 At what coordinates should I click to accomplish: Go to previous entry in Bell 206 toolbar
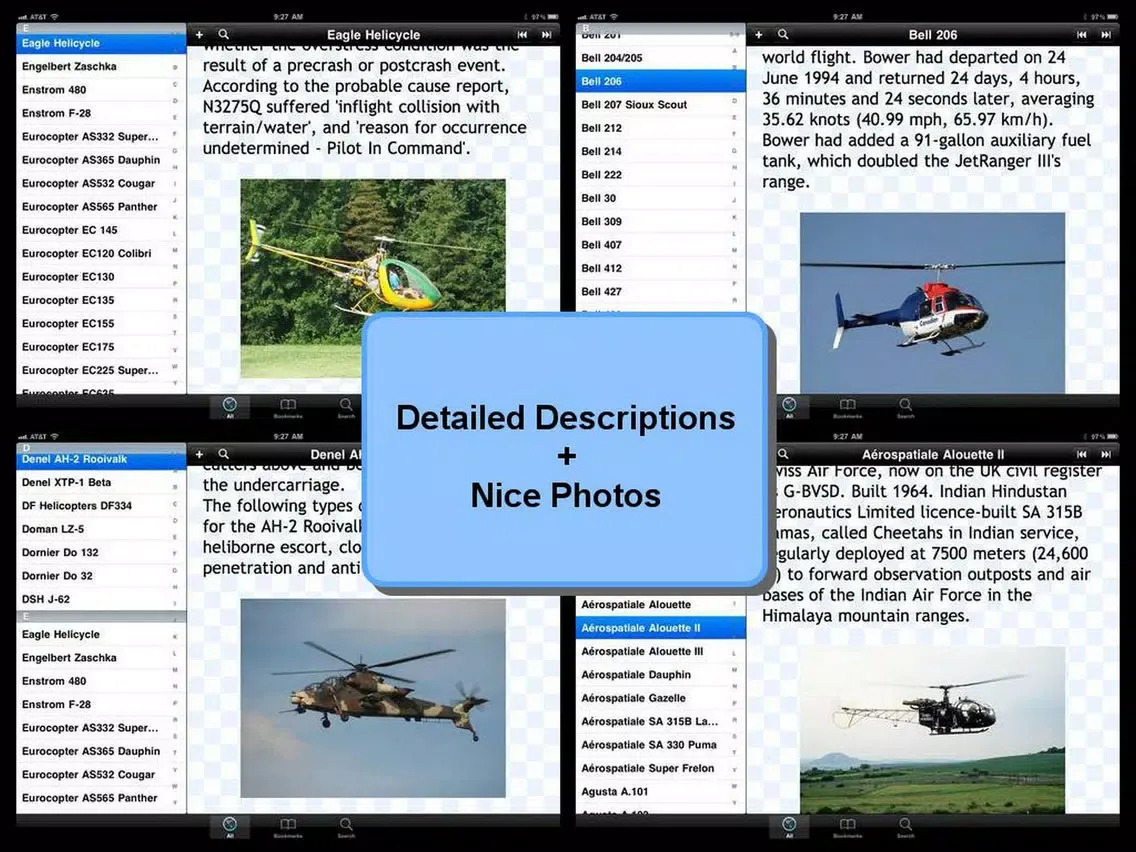pyautogui.click(x=1082, y=34)
